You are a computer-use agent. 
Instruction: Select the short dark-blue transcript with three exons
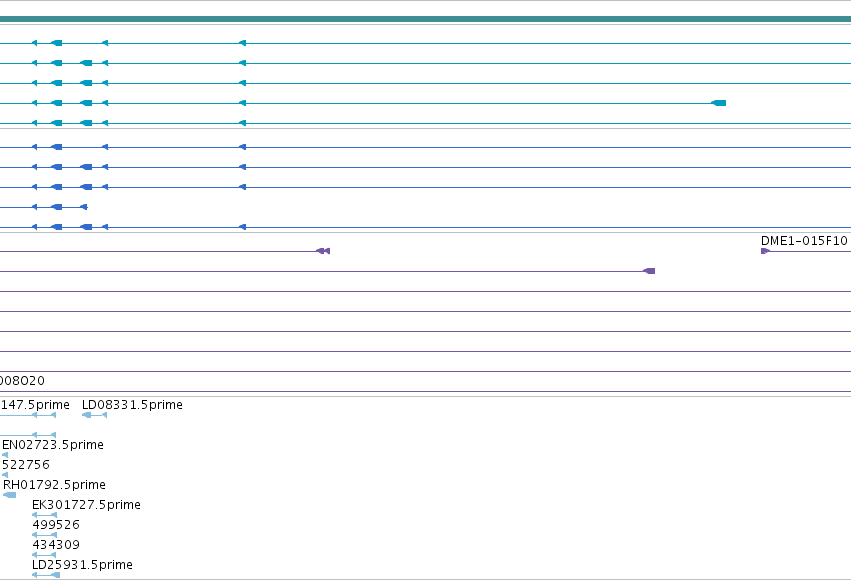coord(43,207)
